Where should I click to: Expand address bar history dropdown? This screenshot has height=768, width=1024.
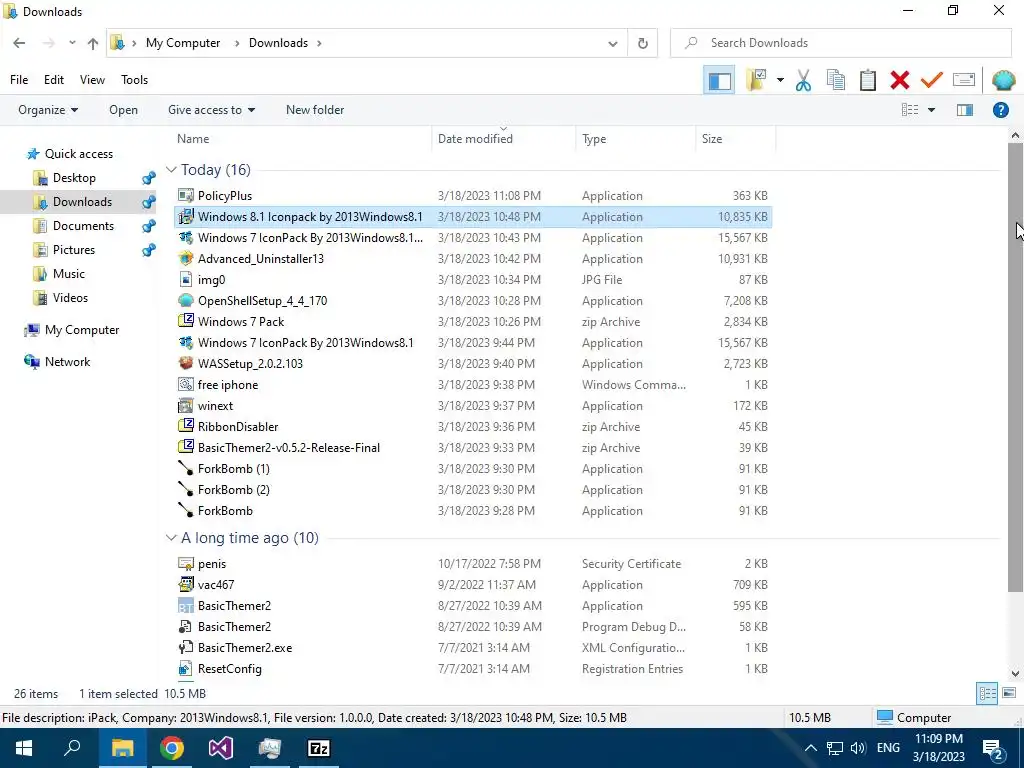pos(613,43)
